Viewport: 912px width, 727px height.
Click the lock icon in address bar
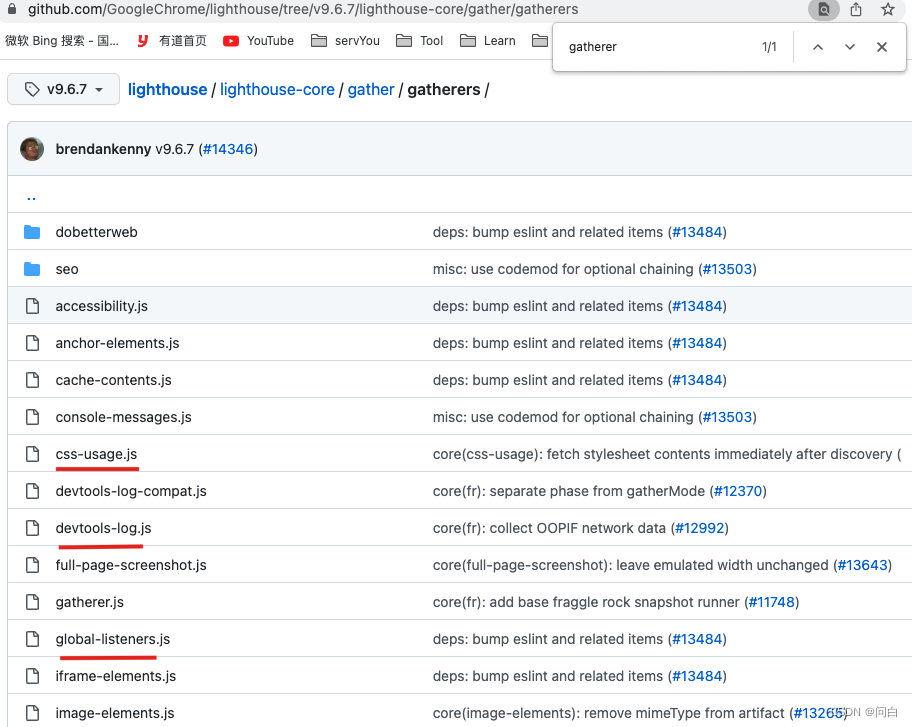(12, 9)
